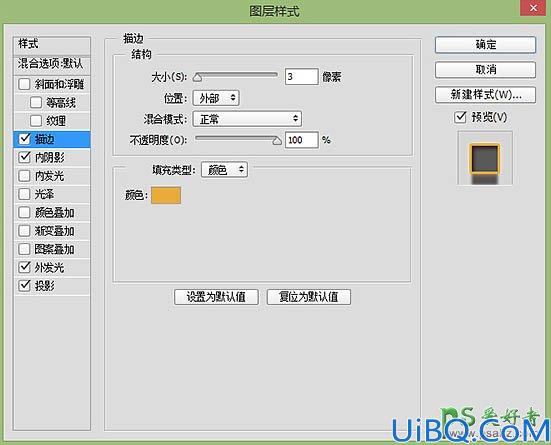551x445 pixels.
Task: Open the 图案叠加 settings label
Action: pyautogui.click(x=54, y=249)
